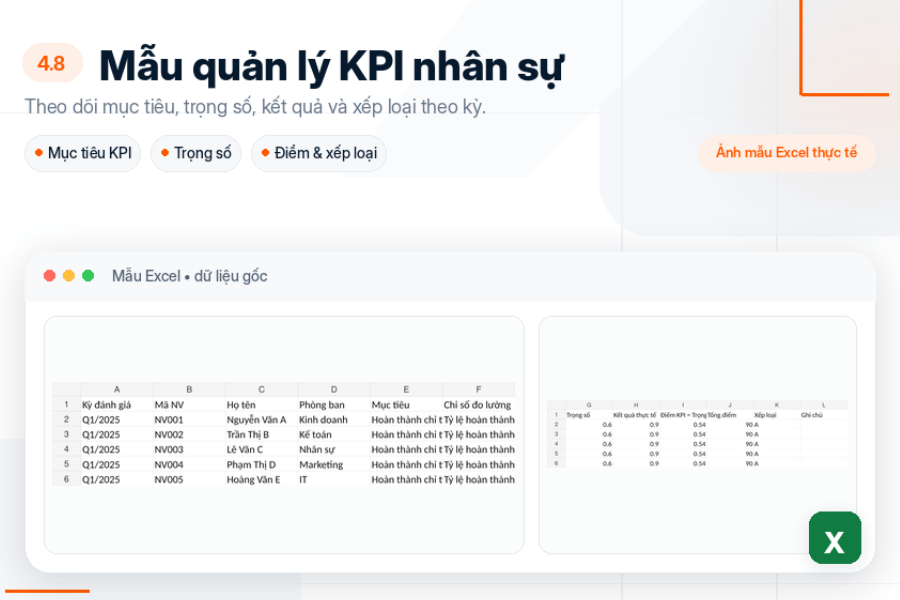Screen dimensions: 900x600
Task: Select column header G in right sheet
Action: (x=589, y=405)
